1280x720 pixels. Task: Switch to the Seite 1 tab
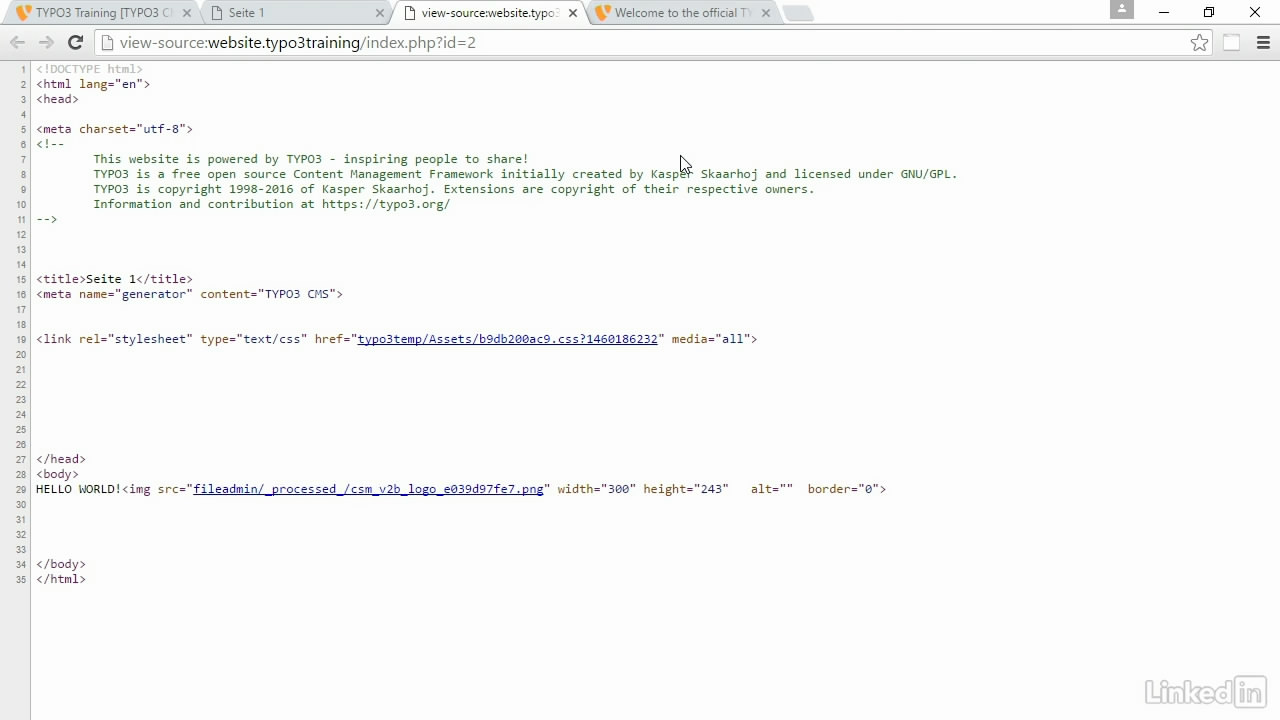[x=290, y=13]
